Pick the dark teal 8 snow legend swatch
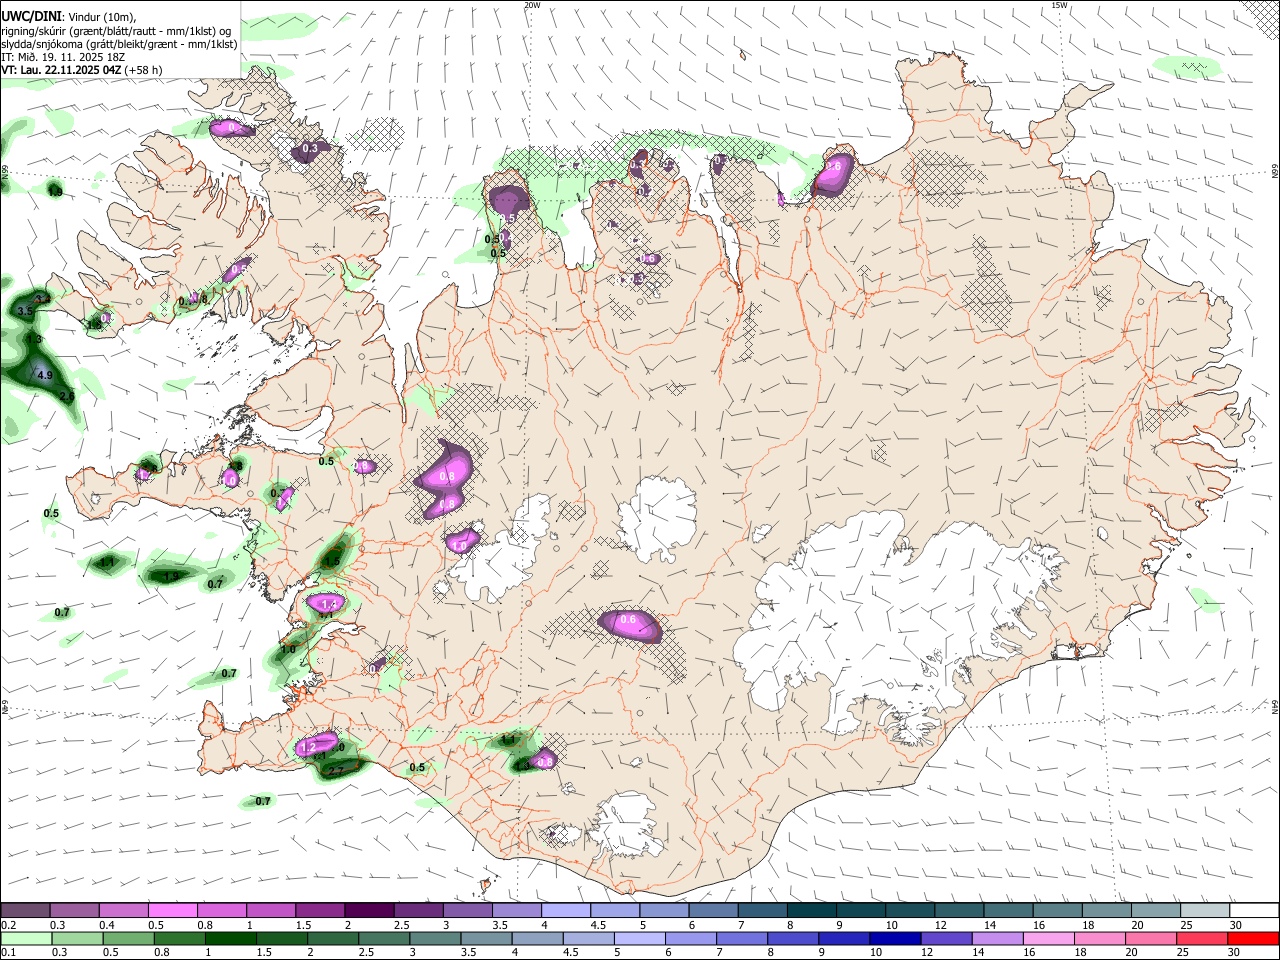This screenshot has width=1280, height=960. tap(812, 911)
